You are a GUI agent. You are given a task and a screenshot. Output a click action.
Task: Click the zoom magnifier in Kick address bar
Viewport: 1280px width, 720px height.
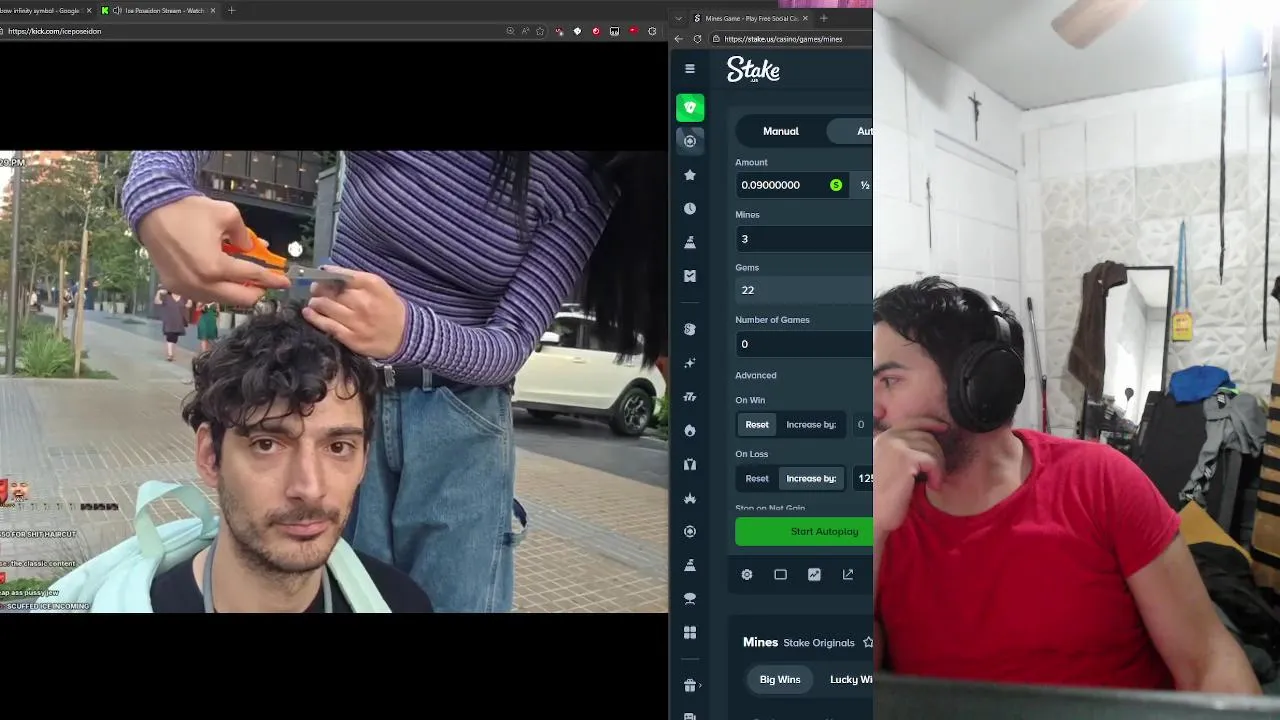pos(510,31)
